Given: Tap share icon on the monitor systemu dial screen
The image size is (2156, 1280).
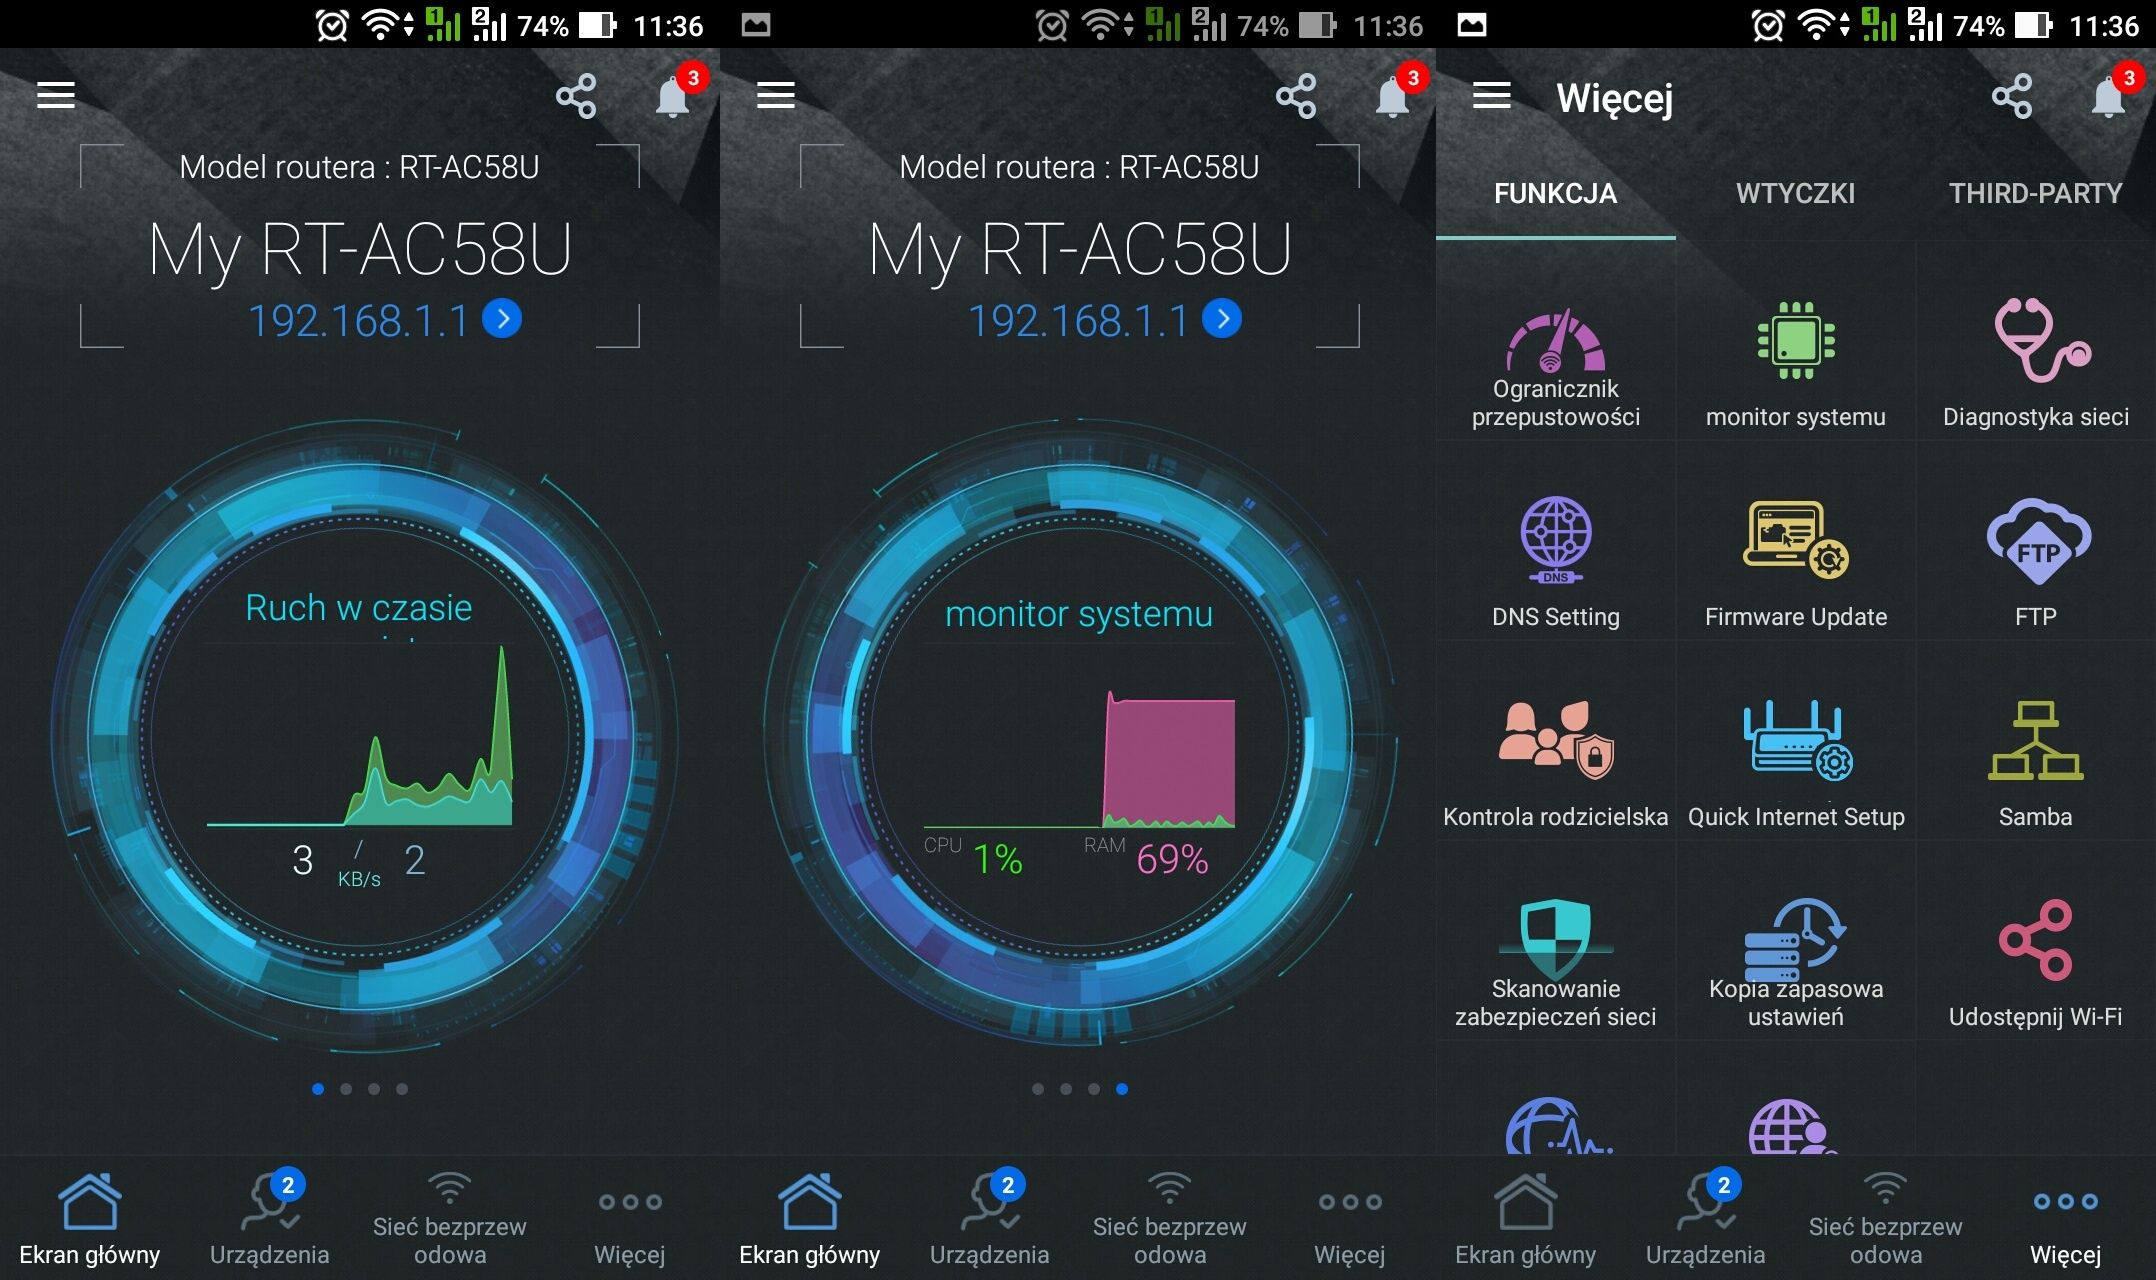Looking at the screenshot, I should click(1296, 96).
